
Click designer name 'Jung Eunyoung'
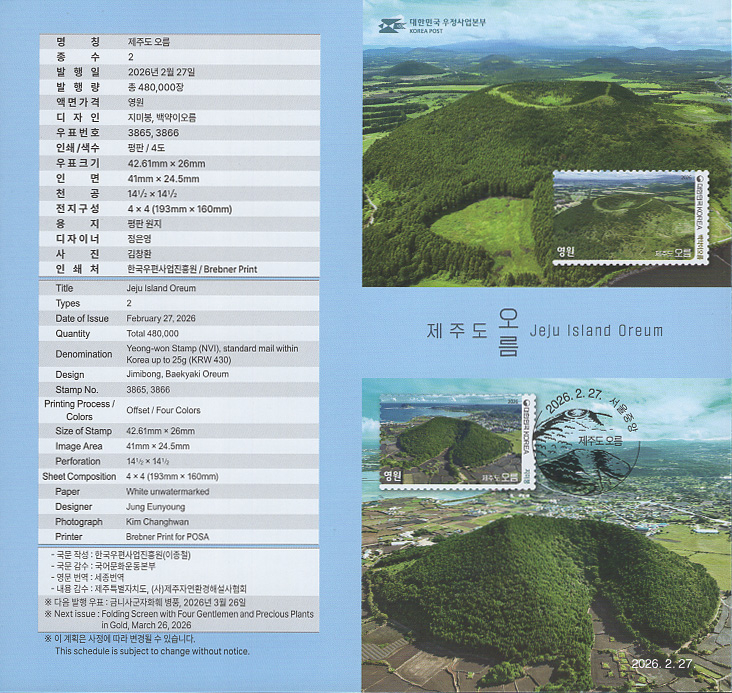click(x=157, y=507)
